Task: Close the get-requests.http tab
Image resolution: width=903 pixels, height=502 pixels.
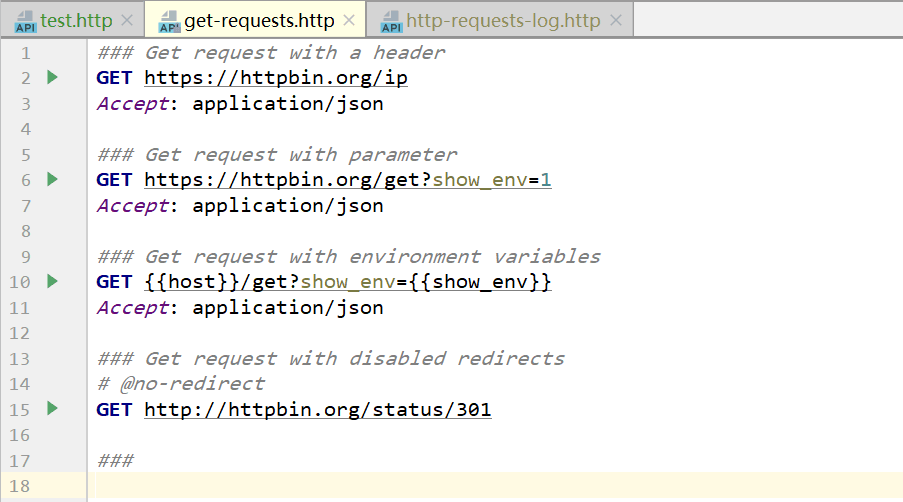Action: pos(349,21)
